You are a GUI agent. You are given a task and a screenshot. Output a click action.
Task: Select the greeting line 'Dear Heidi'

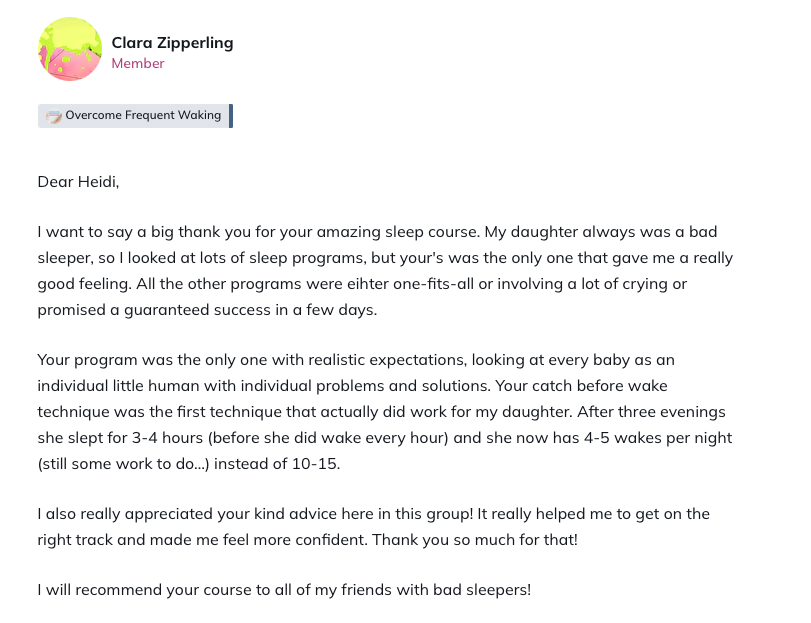click(78, 181)
